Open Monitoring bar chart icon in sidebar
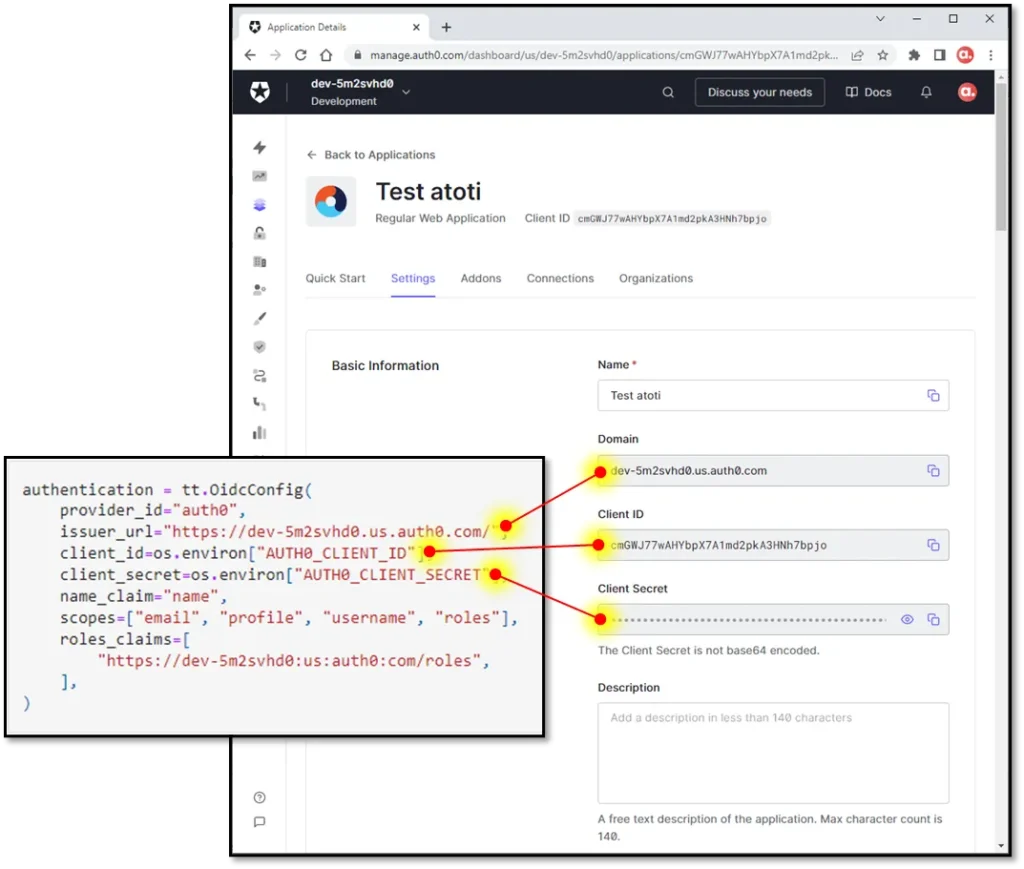 260,433
